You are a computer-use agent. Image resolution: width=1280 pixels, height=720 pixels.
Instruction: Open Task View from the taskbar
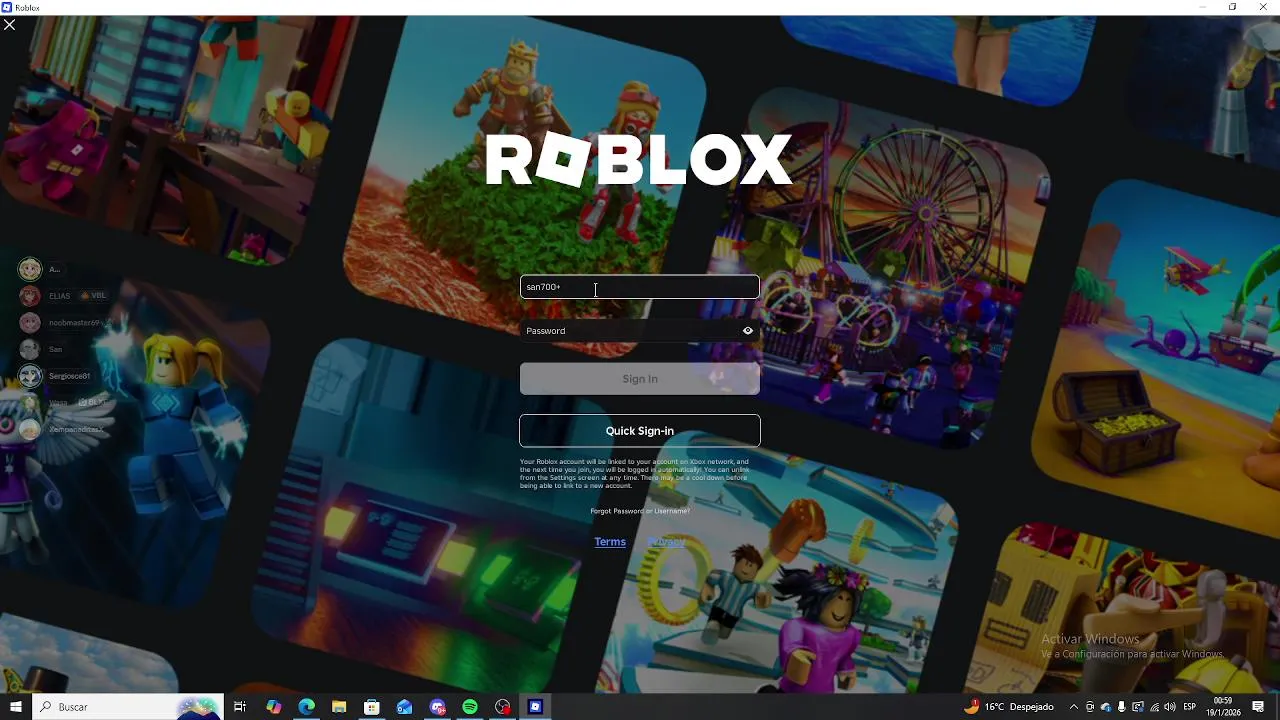coord(240,707)
